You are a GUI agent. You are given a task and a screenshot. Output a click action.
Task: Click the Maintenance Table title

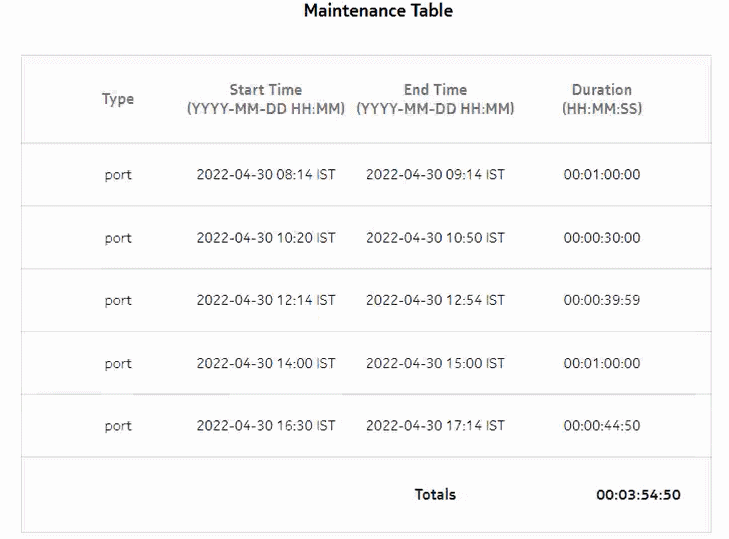[378, 12]
